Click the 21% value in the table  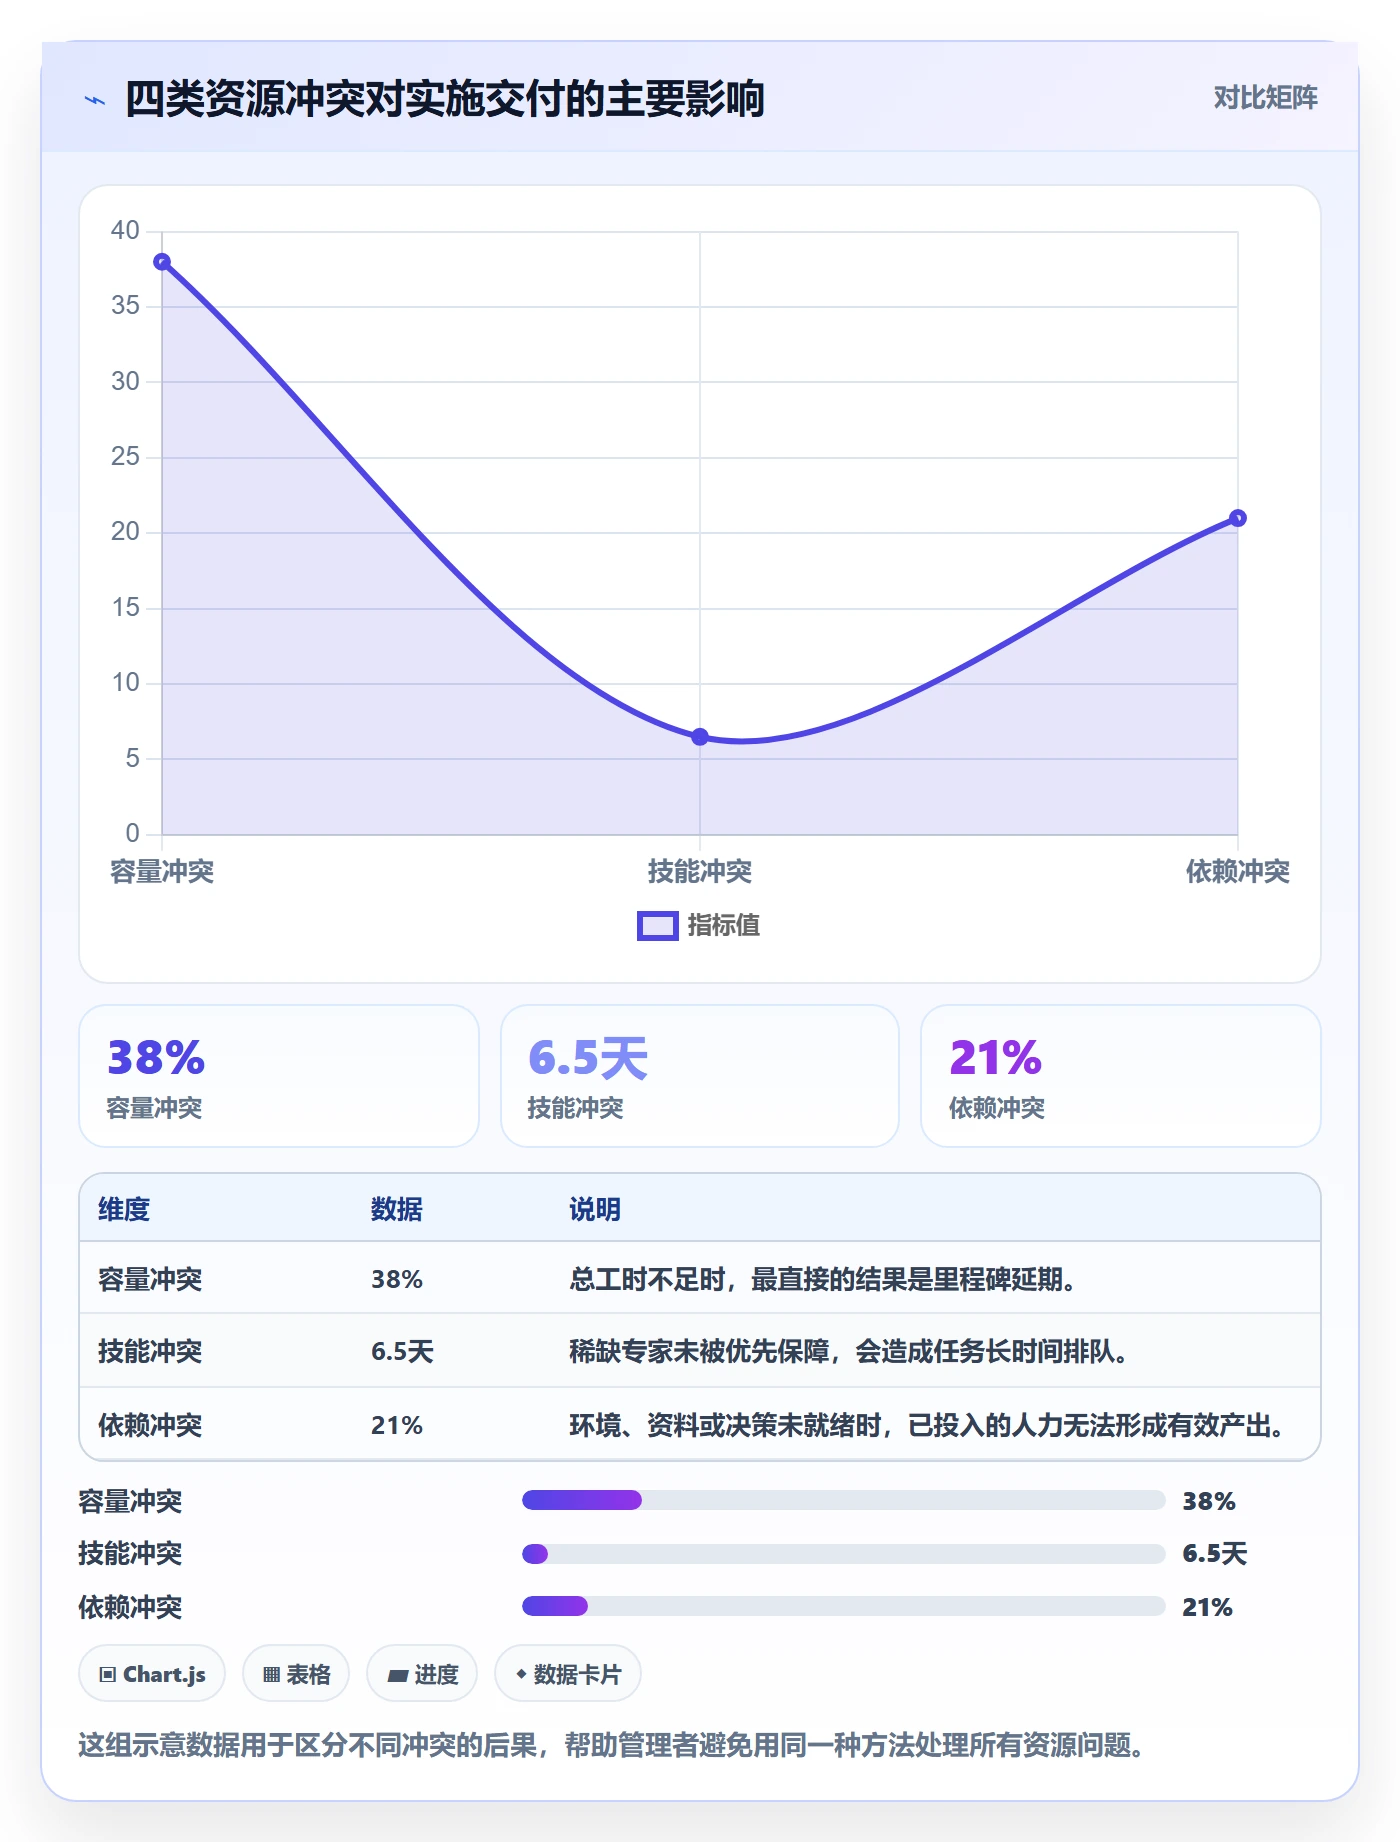click(397, 1425)
